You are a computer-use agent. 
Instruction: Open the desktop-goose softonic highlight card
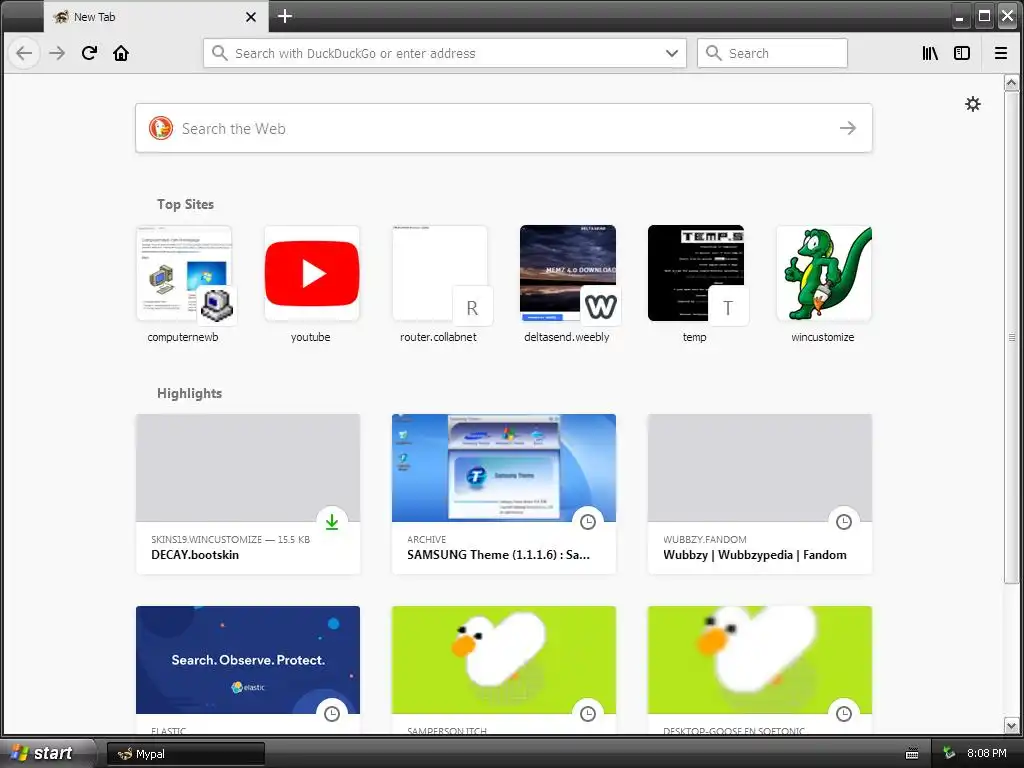(x=760, y=669)
